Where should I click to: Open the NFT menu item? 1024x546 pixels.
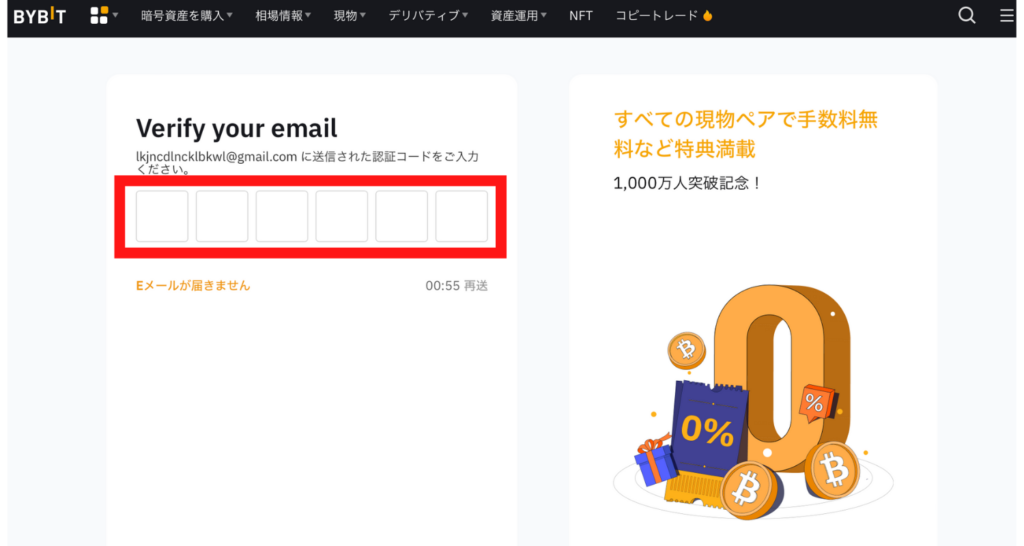coord(581,16)
